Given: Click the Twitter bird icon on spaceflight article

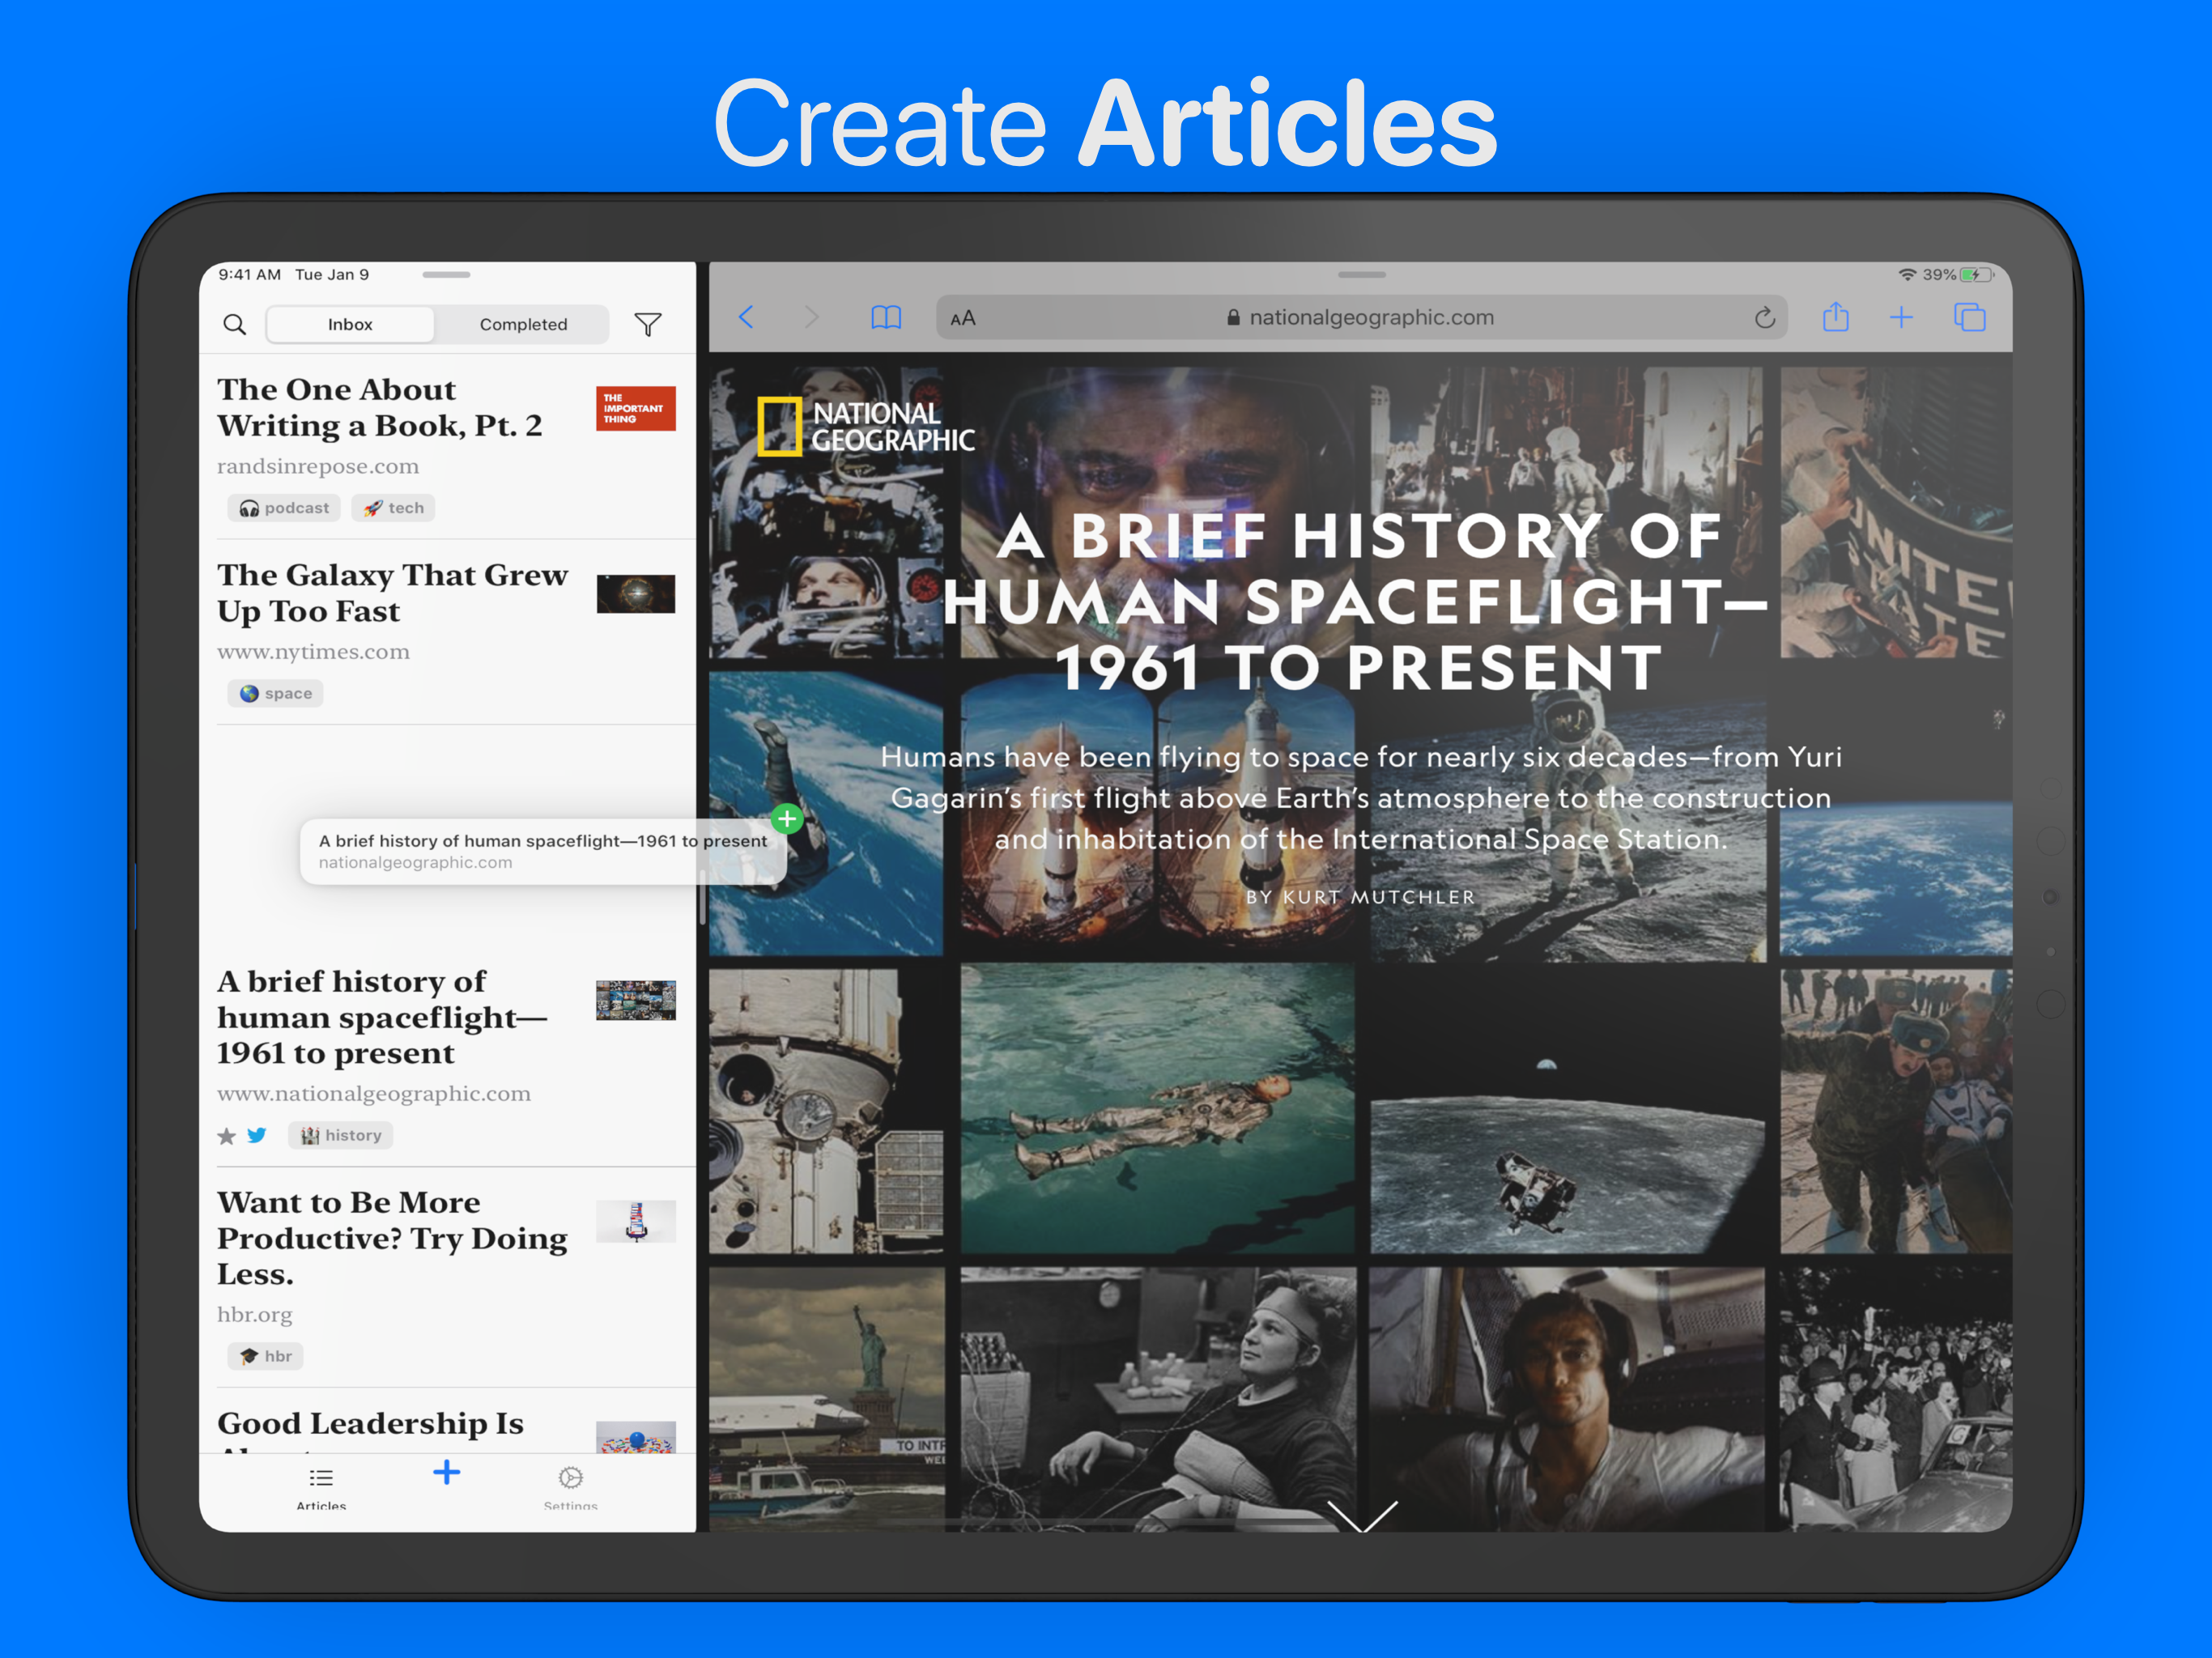Looking at the screenshot, I should [x=257, y=1135].
